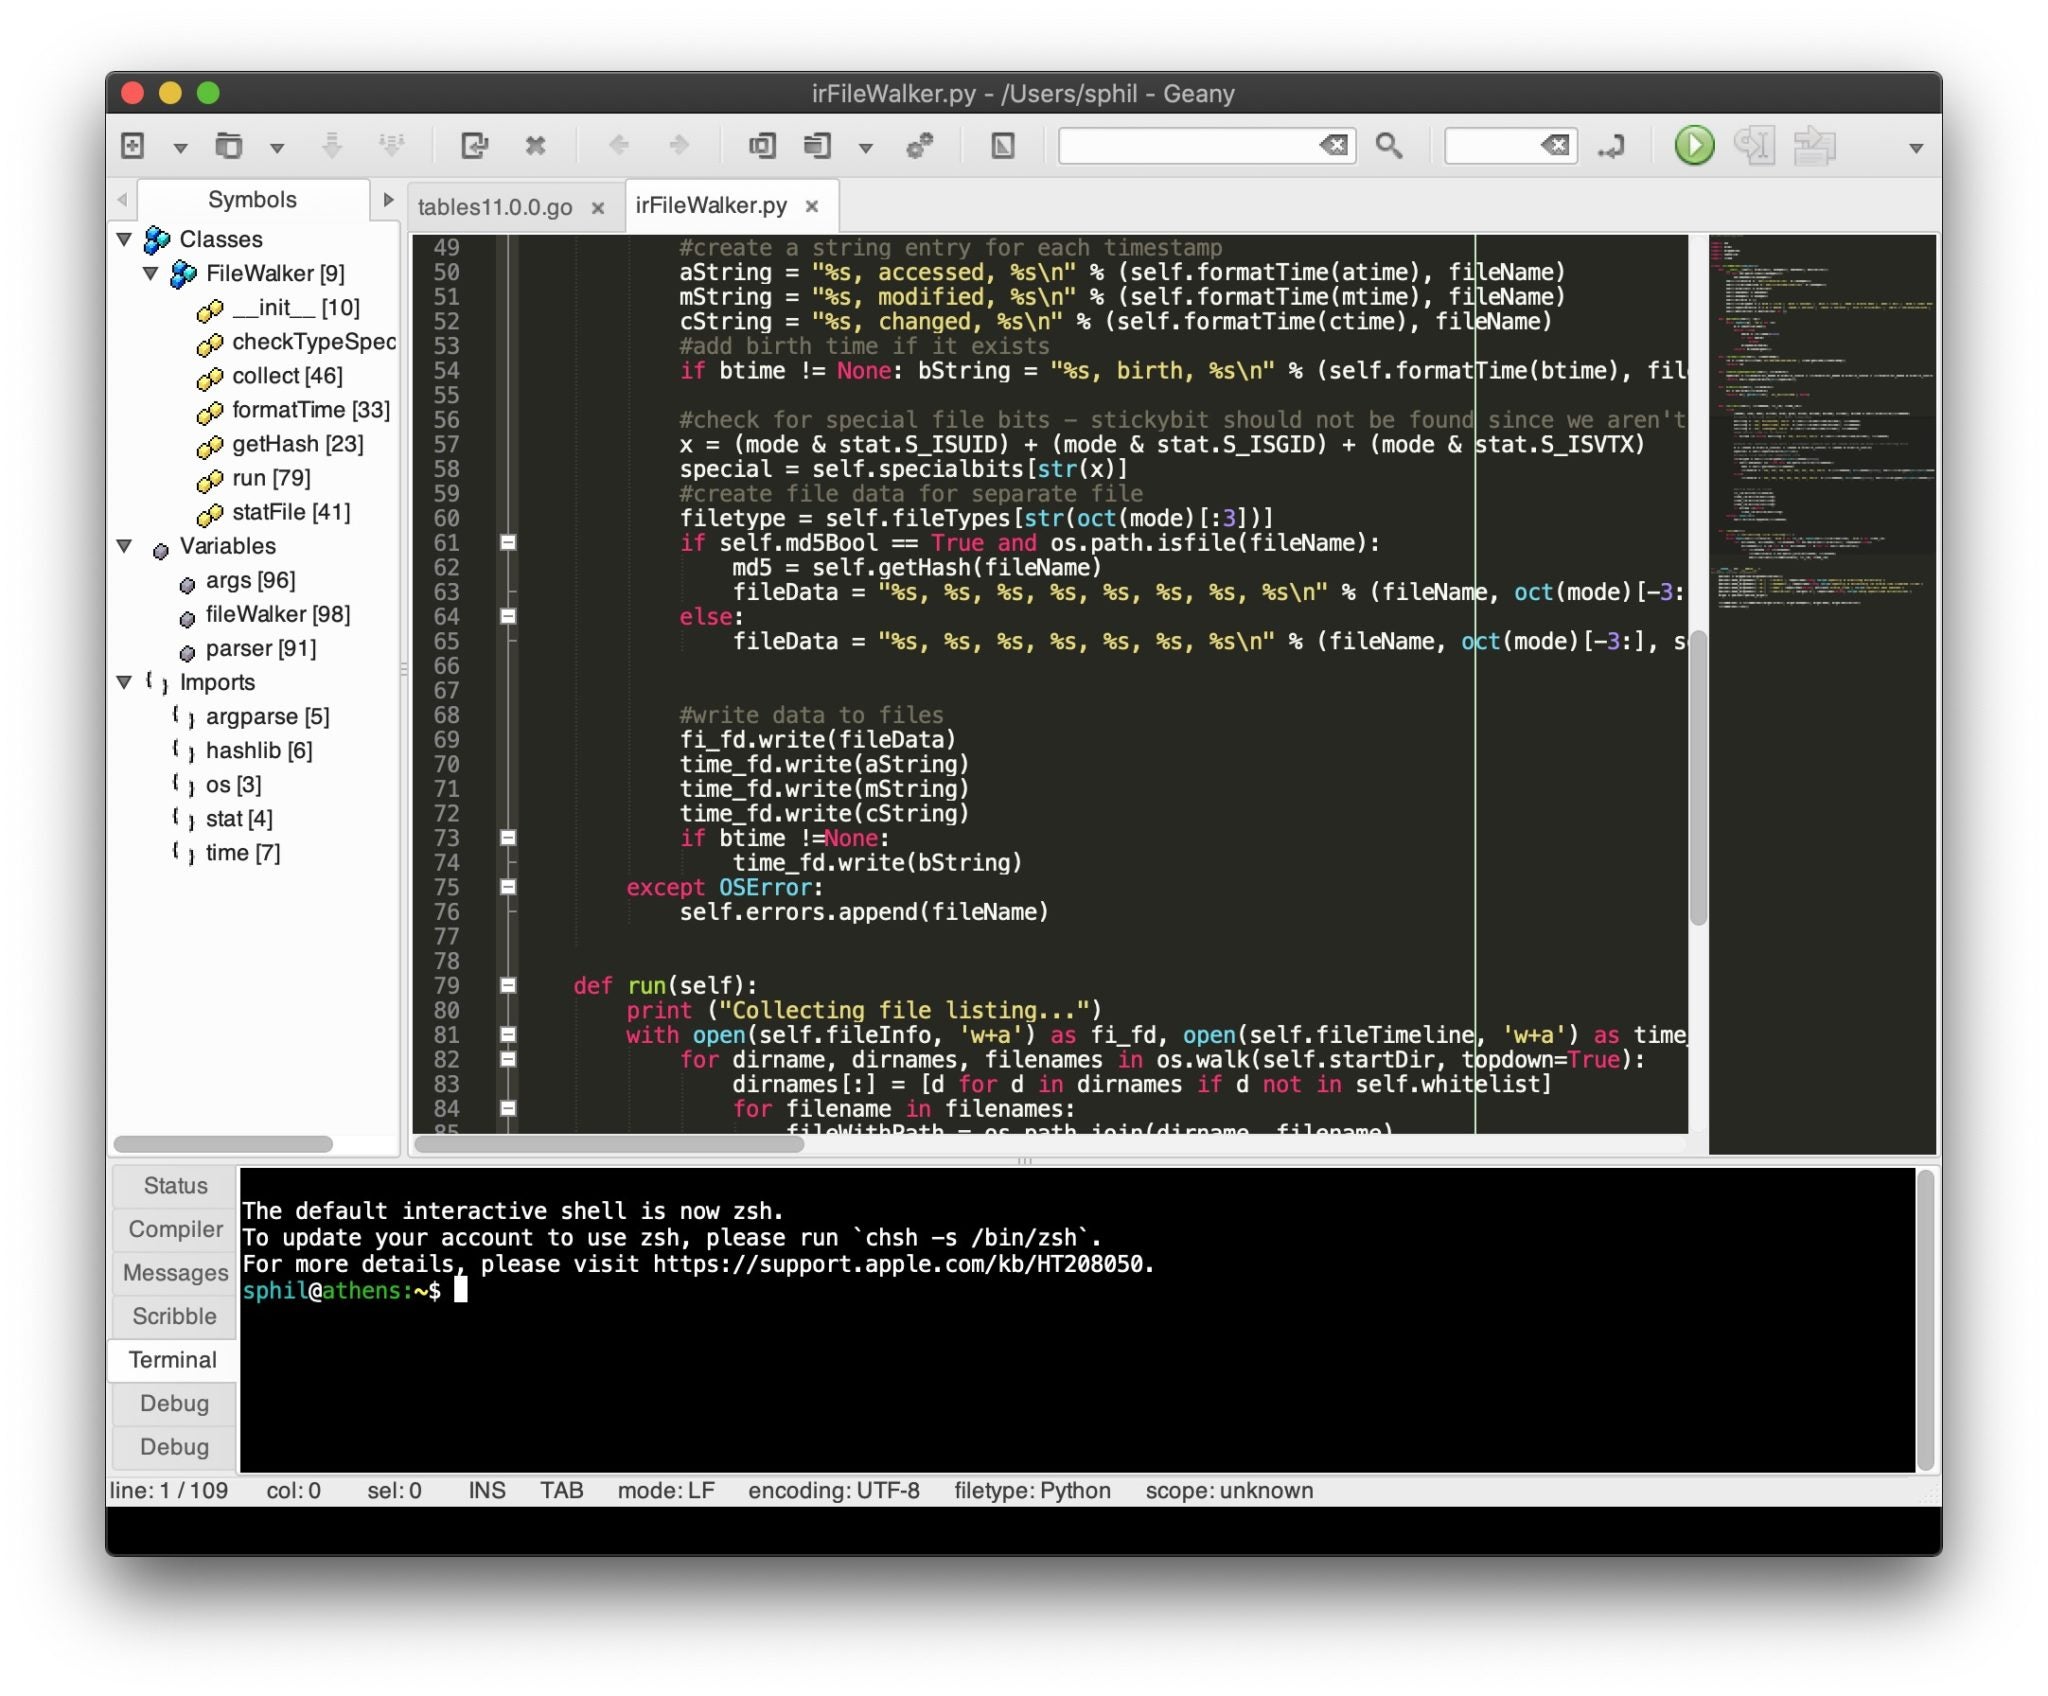Search the document using the magnifier icon
The image size is (2048, 1696).
(x=1389, y=146)
